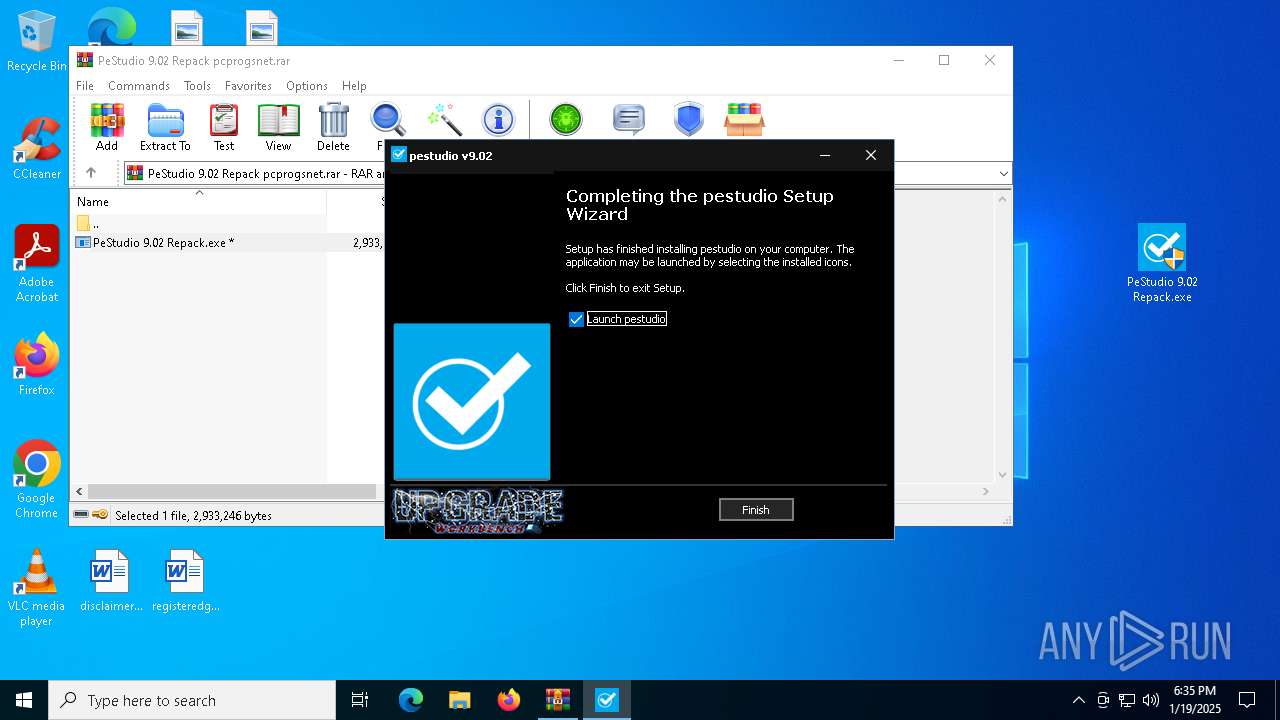Click the View file icon in WinRAR

(278, 127)
